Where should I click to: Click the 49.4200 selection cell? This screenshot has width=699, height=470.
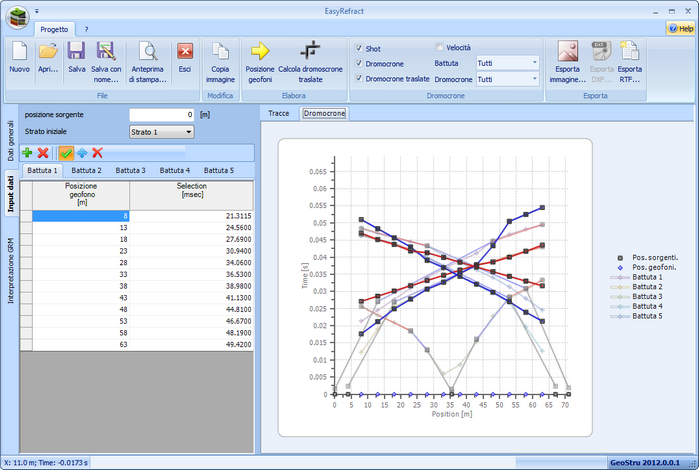click(191, 344)
